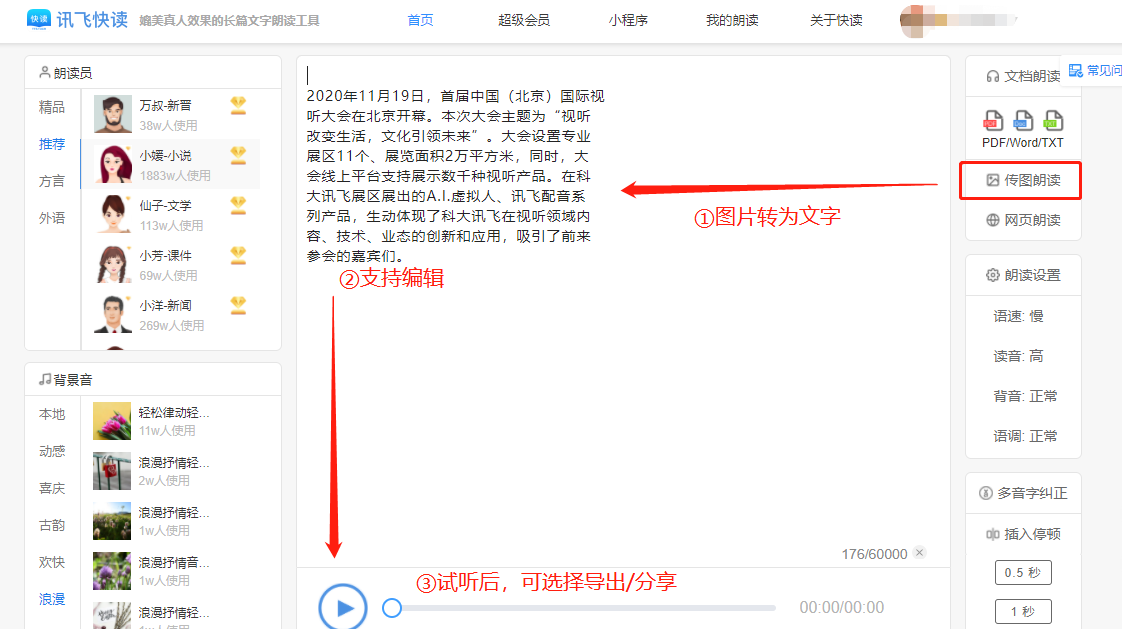Click VIP diamond icon beside 小媛-小说
Viewport: 1122px width, 629px height.
click(x=238, y=155)
